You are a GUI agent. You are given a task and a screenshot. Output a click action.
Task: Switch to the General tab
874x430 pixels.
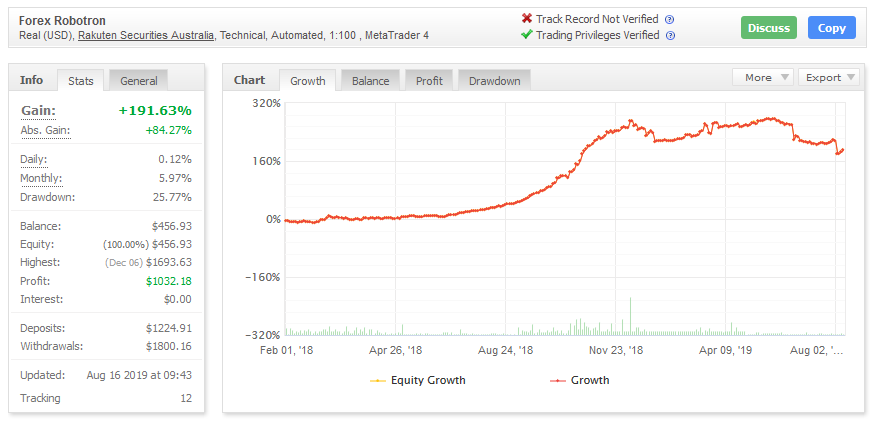pyautogui.click(x=139, y=81)
